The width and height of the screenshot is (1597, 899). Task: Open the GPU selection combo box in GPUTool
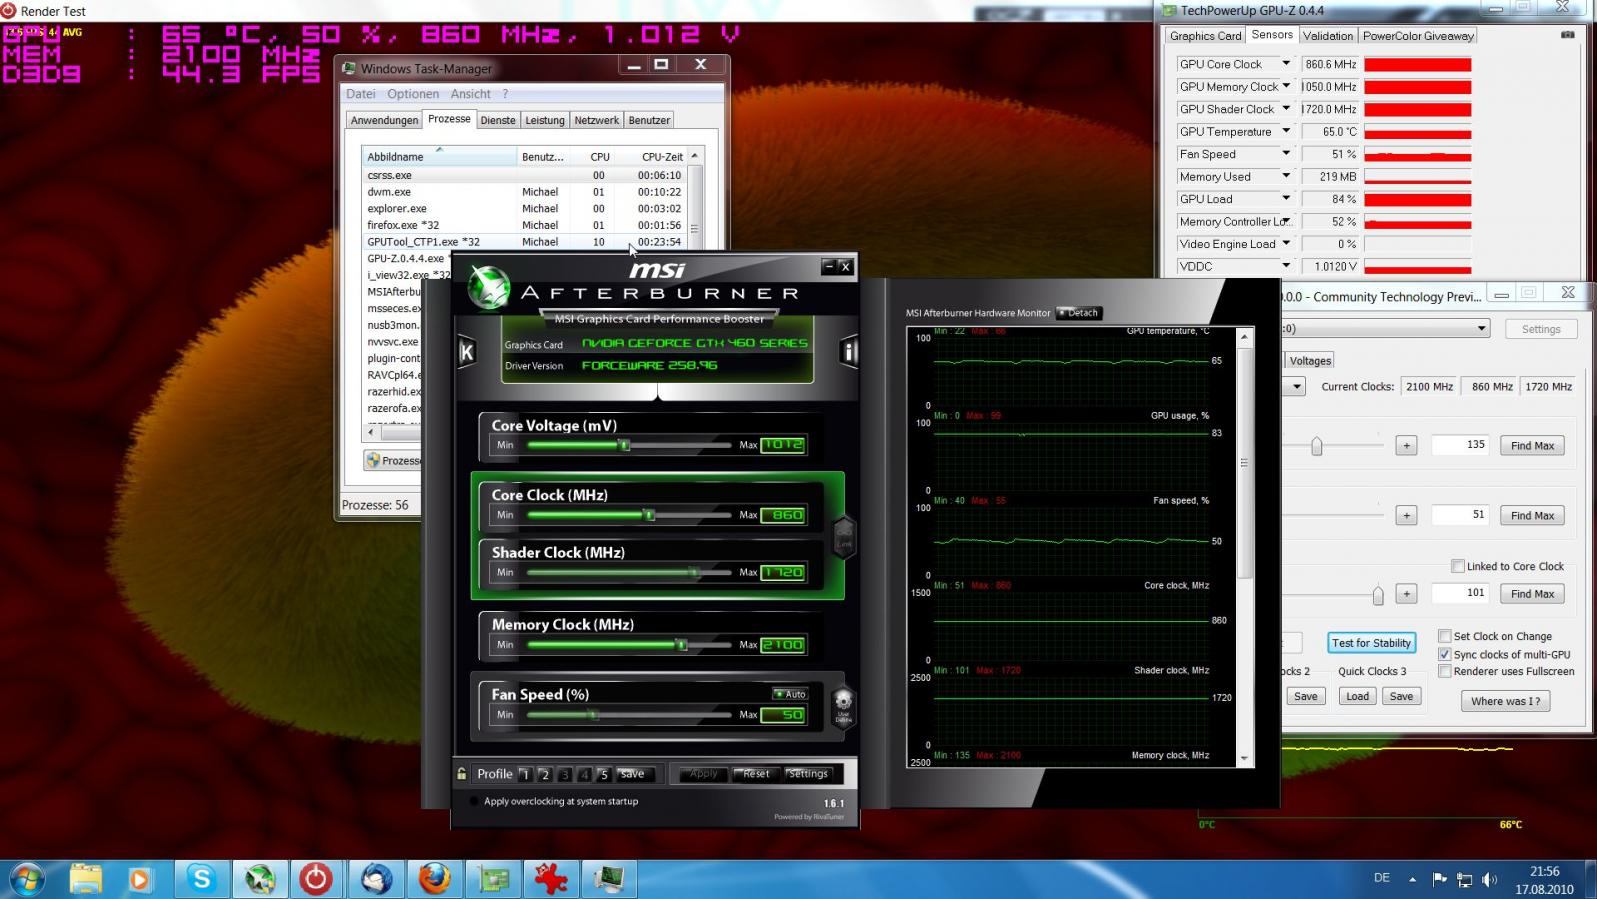(x=1385, y=328)
